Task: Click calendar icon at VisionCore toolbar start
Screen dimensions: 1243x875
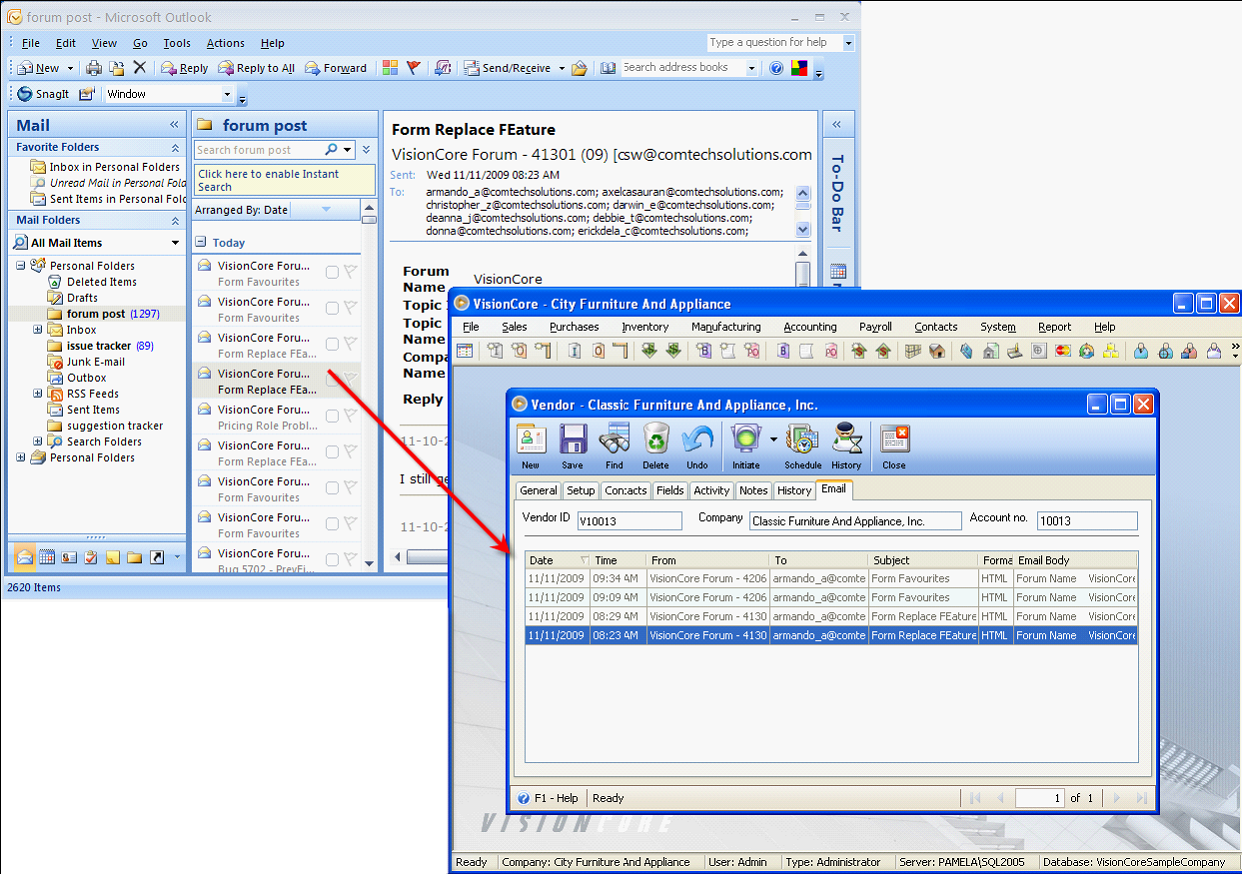Action: [x=464, y=351]
